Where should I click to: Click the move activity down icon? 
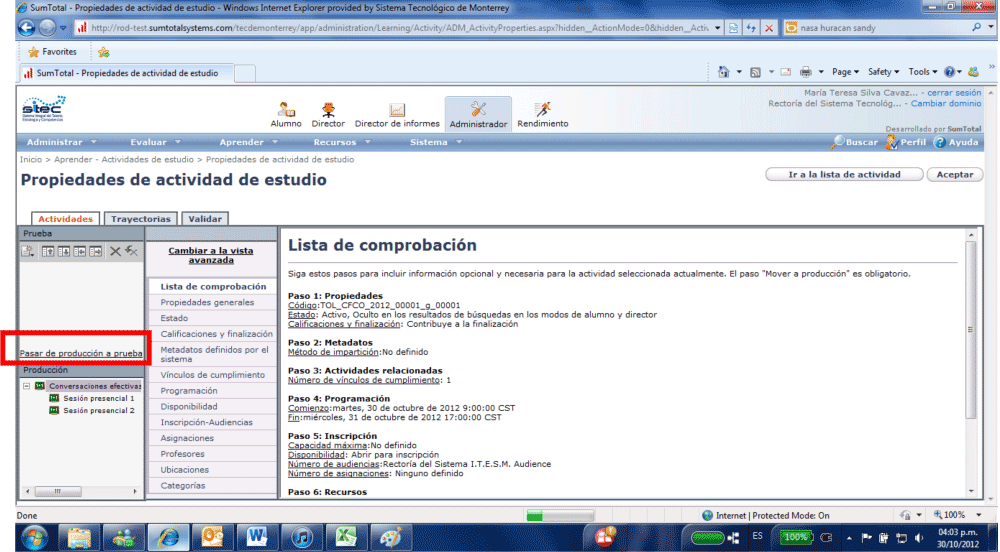point(64,251)
